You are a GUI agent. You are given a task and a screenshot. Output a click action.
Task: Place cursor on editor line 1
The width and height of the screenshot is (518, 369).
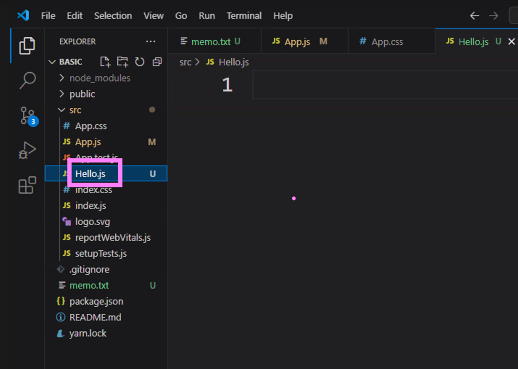[385, 85]
